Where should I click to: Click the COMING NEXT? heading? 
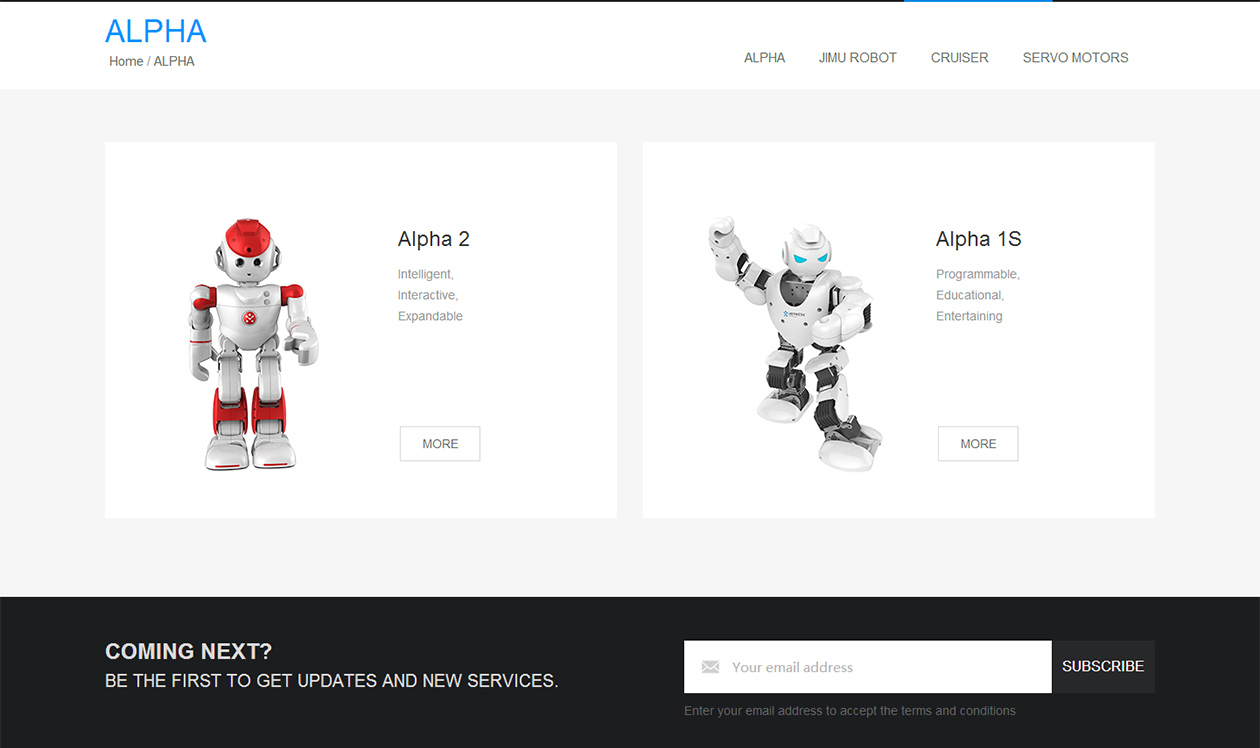188,652
